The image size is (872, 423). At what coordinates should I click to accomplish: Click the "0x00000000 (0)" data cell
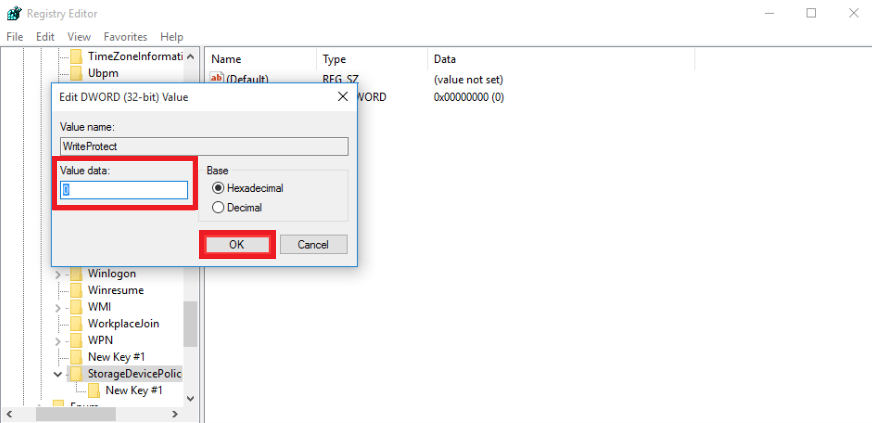point(469,97)
